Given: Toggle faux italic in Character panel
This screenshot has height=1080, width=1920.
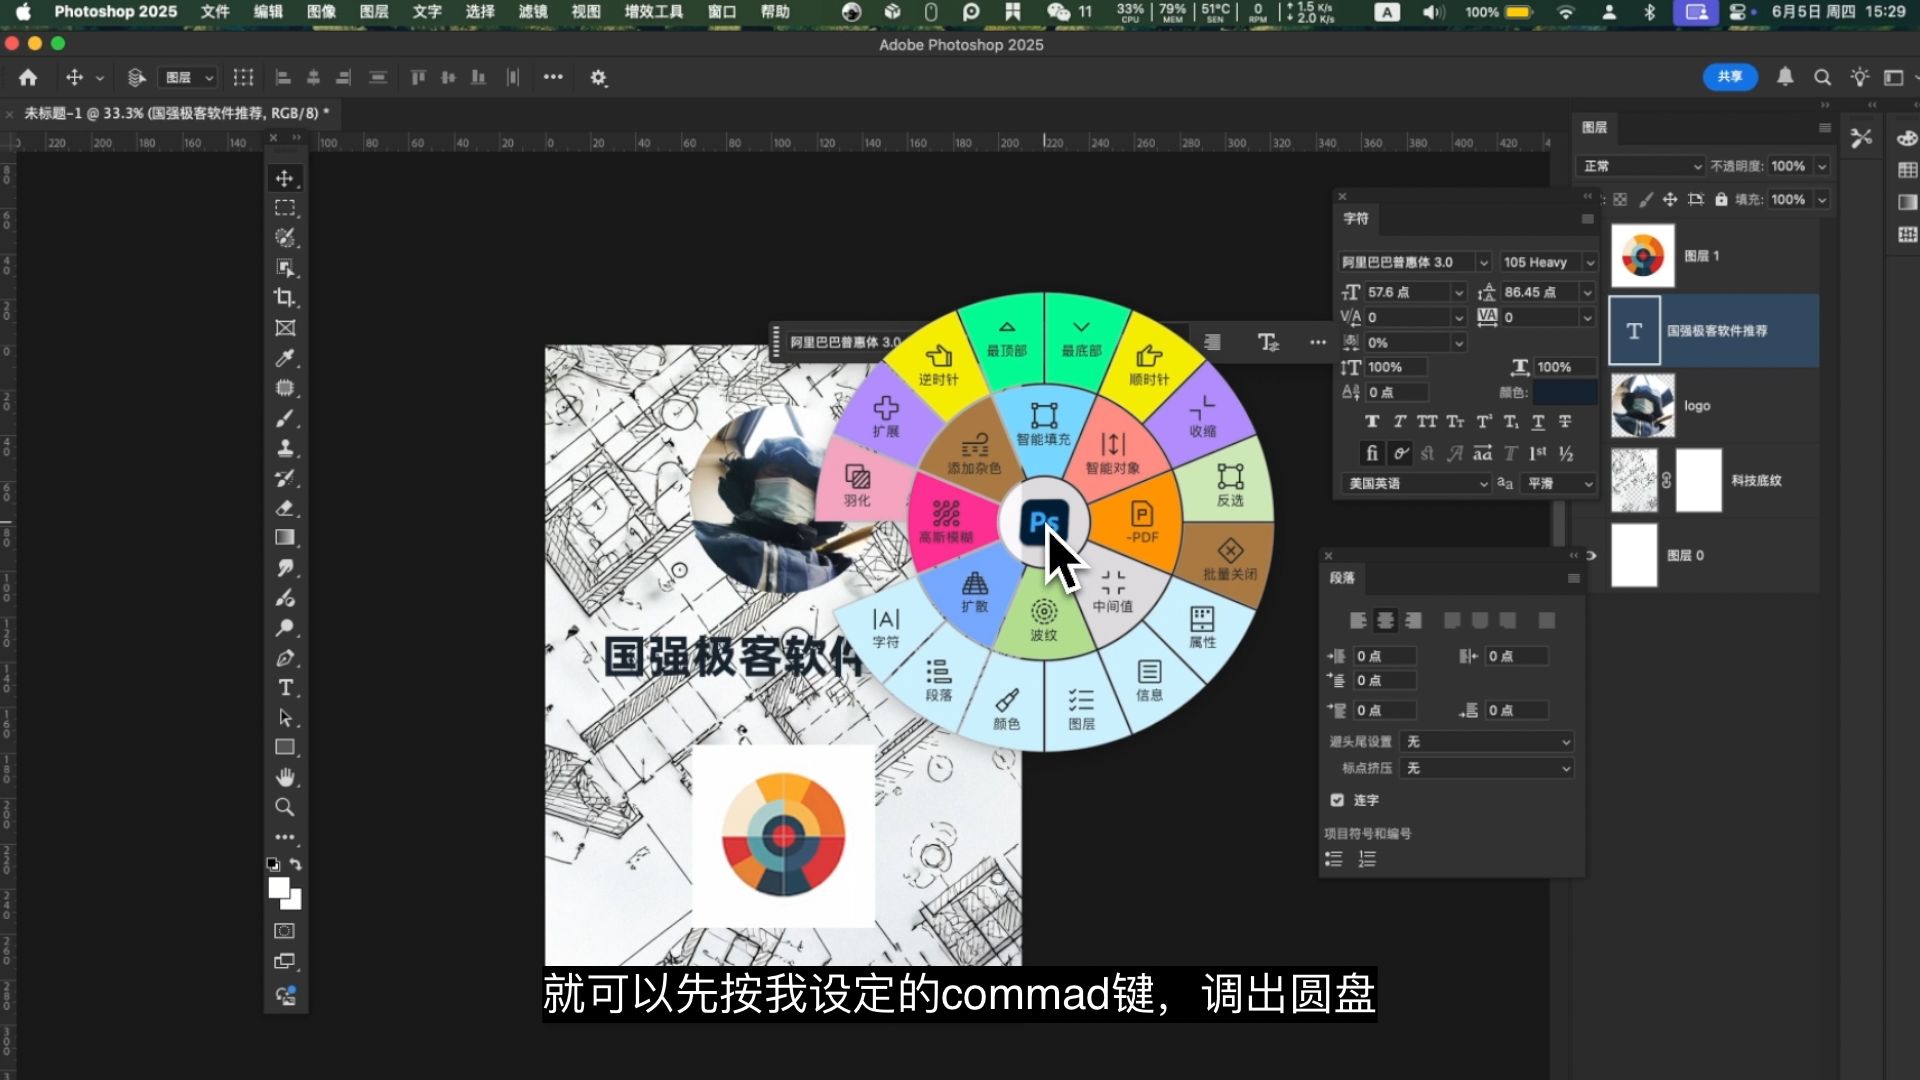Looking at the screenshot, I should click(x=1399, y=422).
